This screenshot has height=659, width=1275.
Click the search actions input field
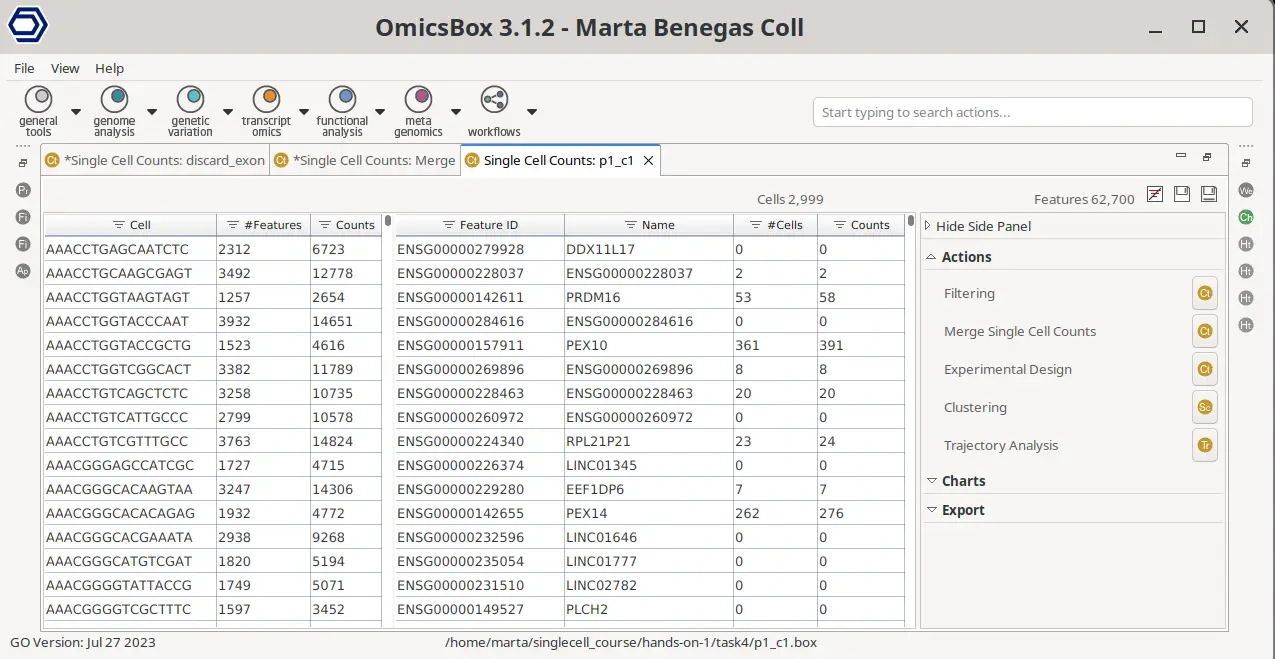[1032, 112]
